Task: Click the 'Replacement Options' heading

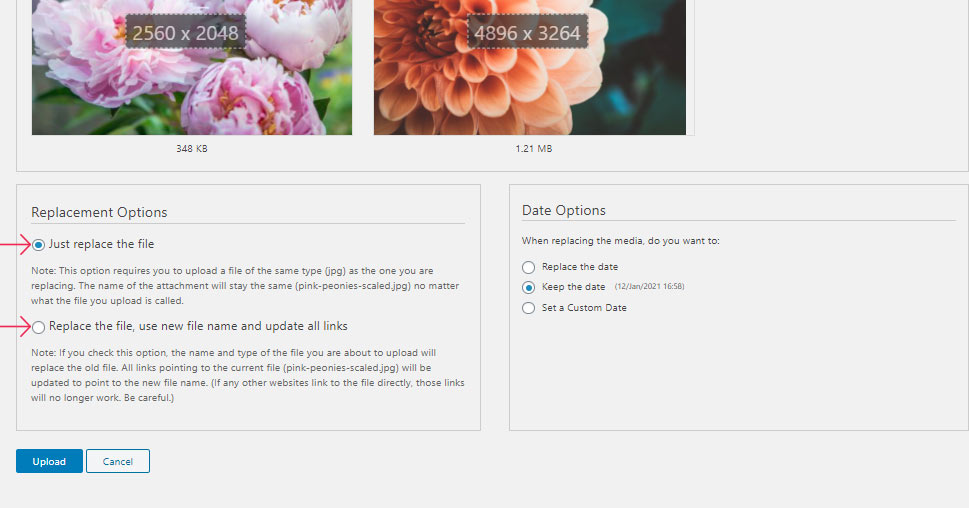Action: (99, 212)
